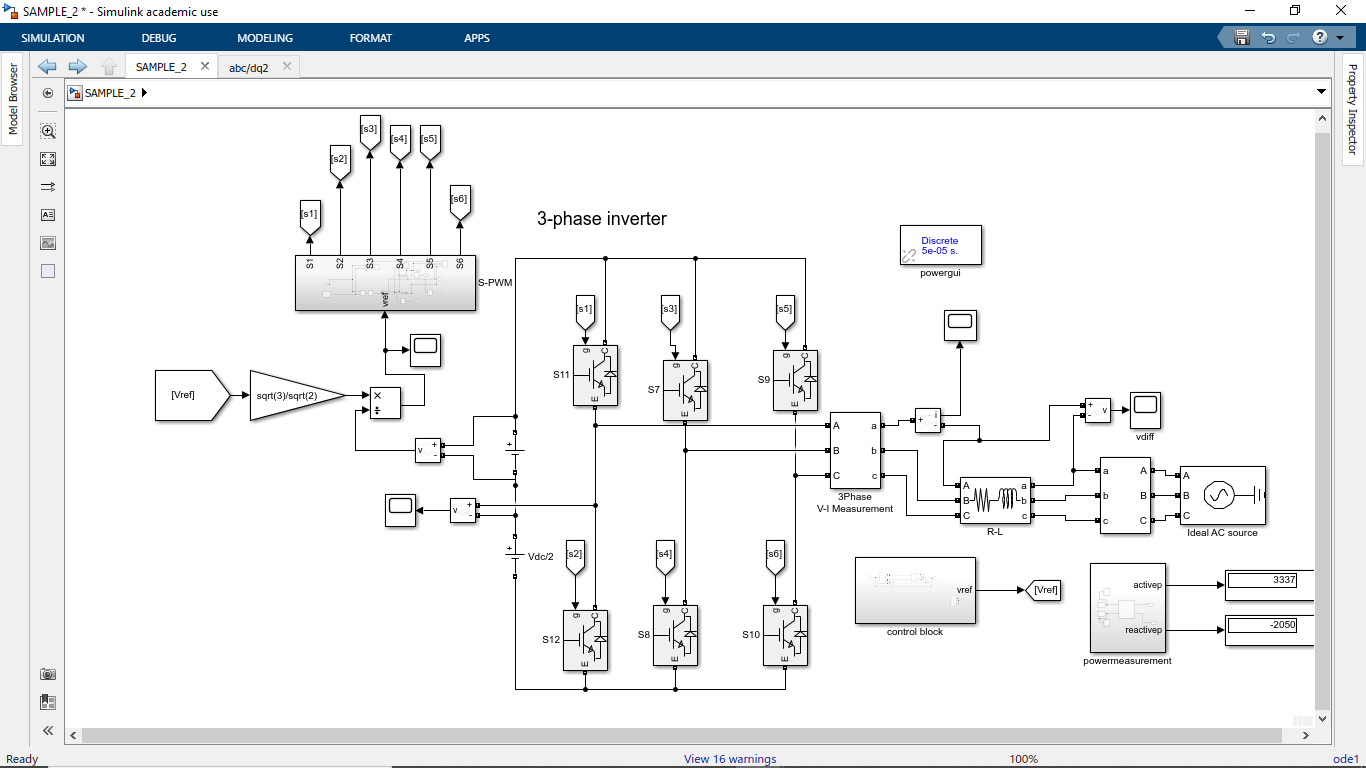Open the Help question mark button
Viewport: 1366px width, 768px height.
1320,37
